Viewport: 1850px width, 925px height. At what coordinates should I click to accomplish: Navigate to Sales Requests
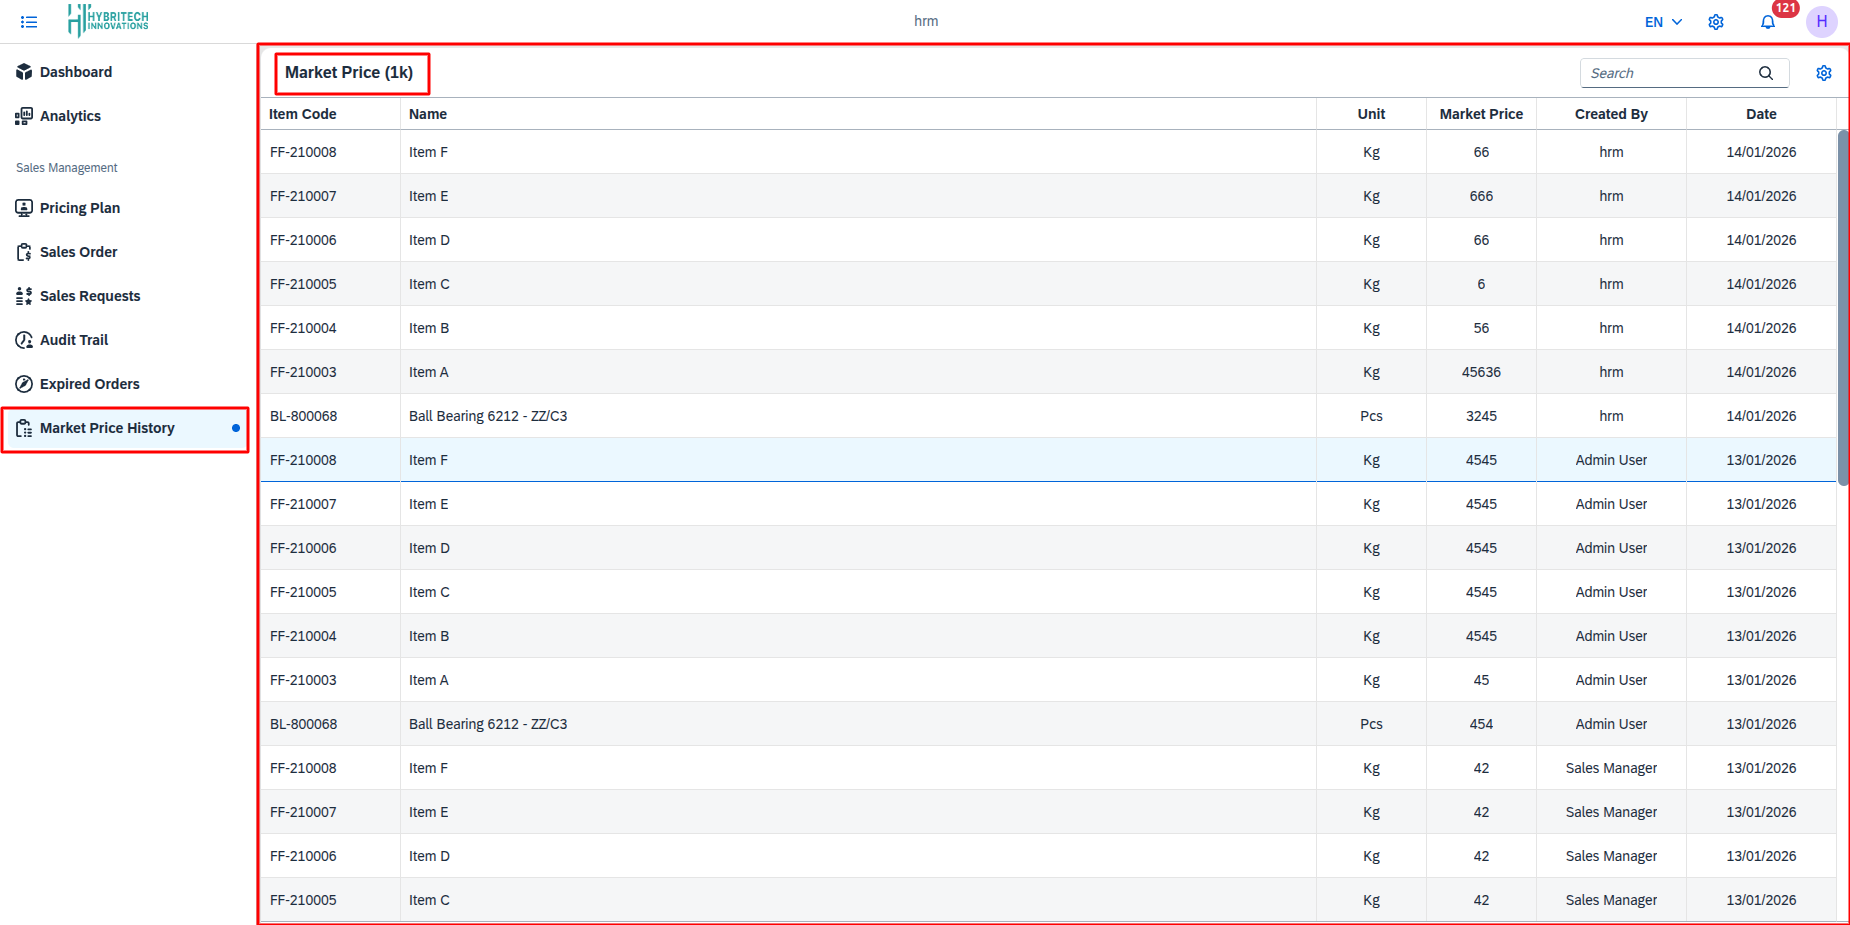(90, 296)
